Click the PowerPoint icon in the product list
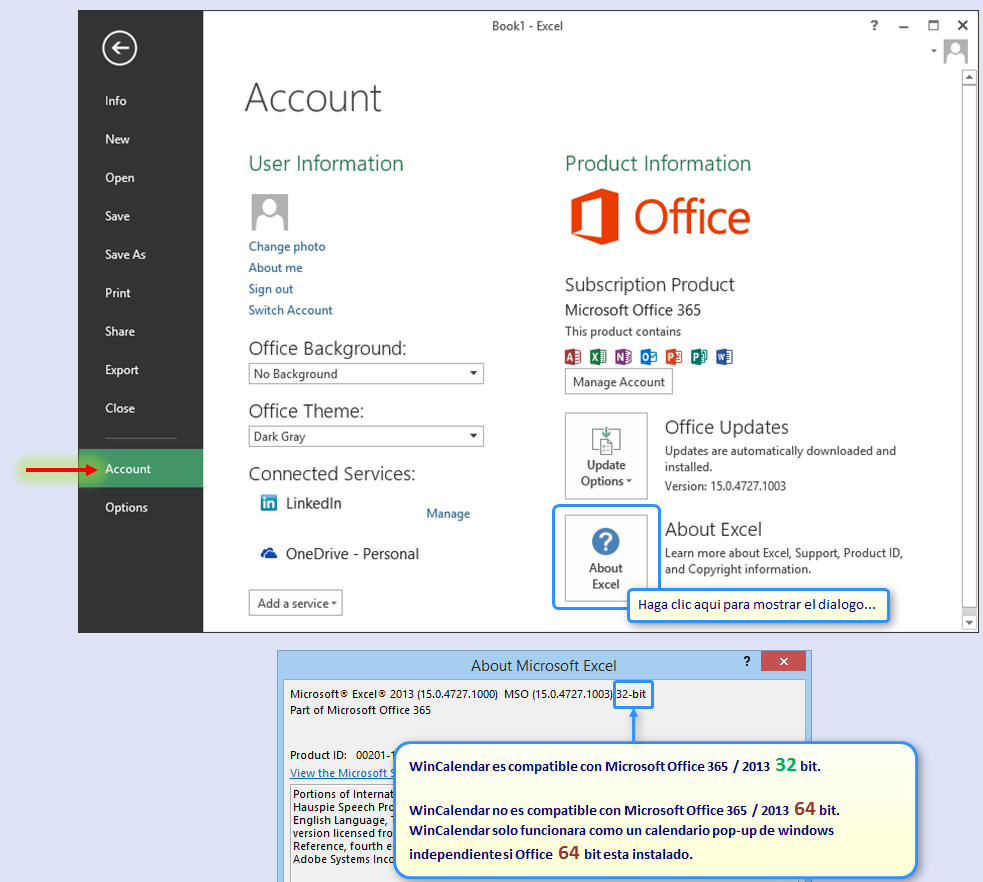 [x=672, y=355]
